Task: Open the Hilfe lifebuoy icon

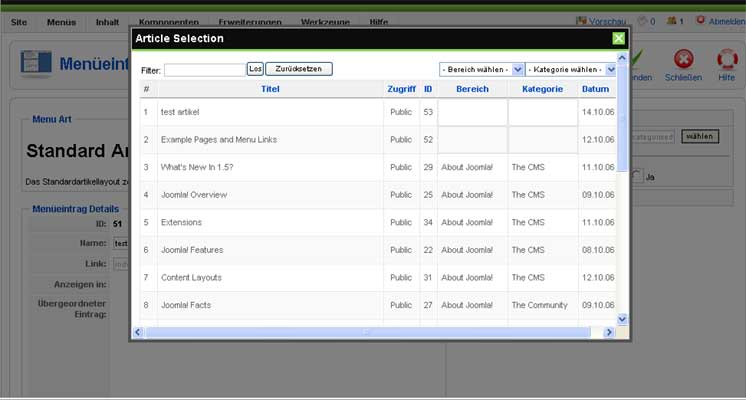Action: pyautogui.click(x=727, y=60)
